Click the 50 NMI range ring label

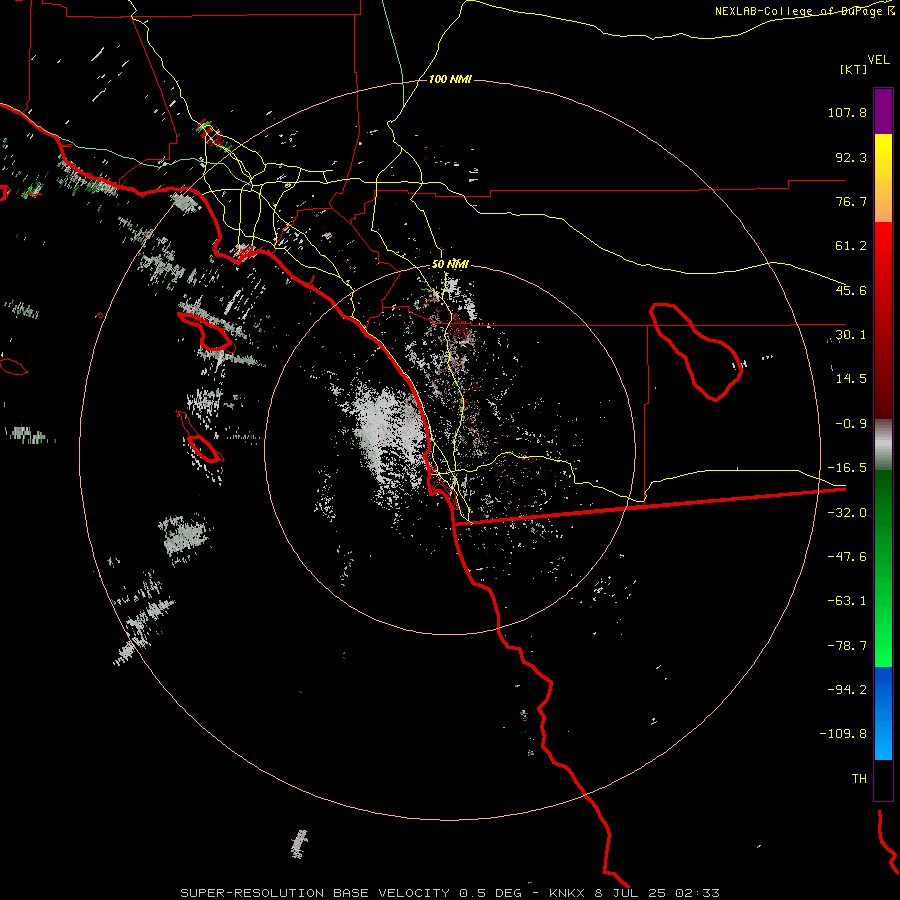click(x=450, y=265)
